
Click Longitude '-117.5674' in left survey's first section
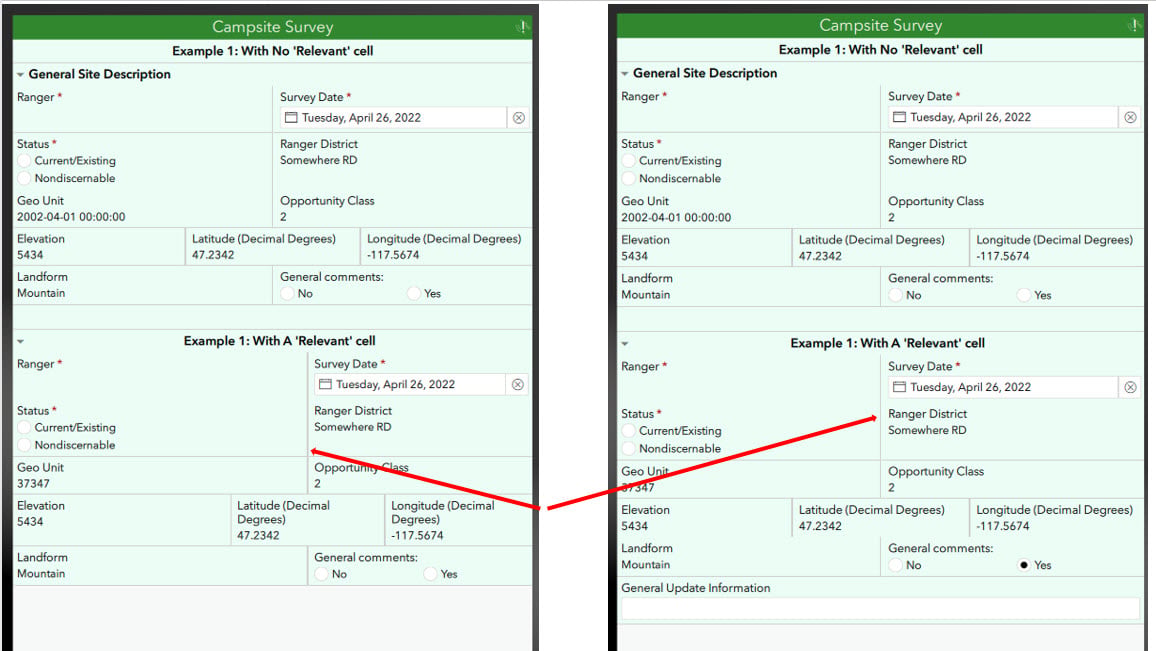point(393,255)
